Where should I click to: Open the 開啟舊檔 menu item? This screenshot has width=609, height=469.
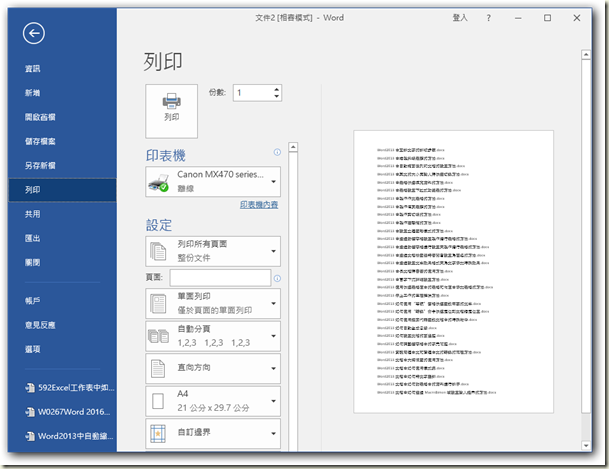point(40,117)
